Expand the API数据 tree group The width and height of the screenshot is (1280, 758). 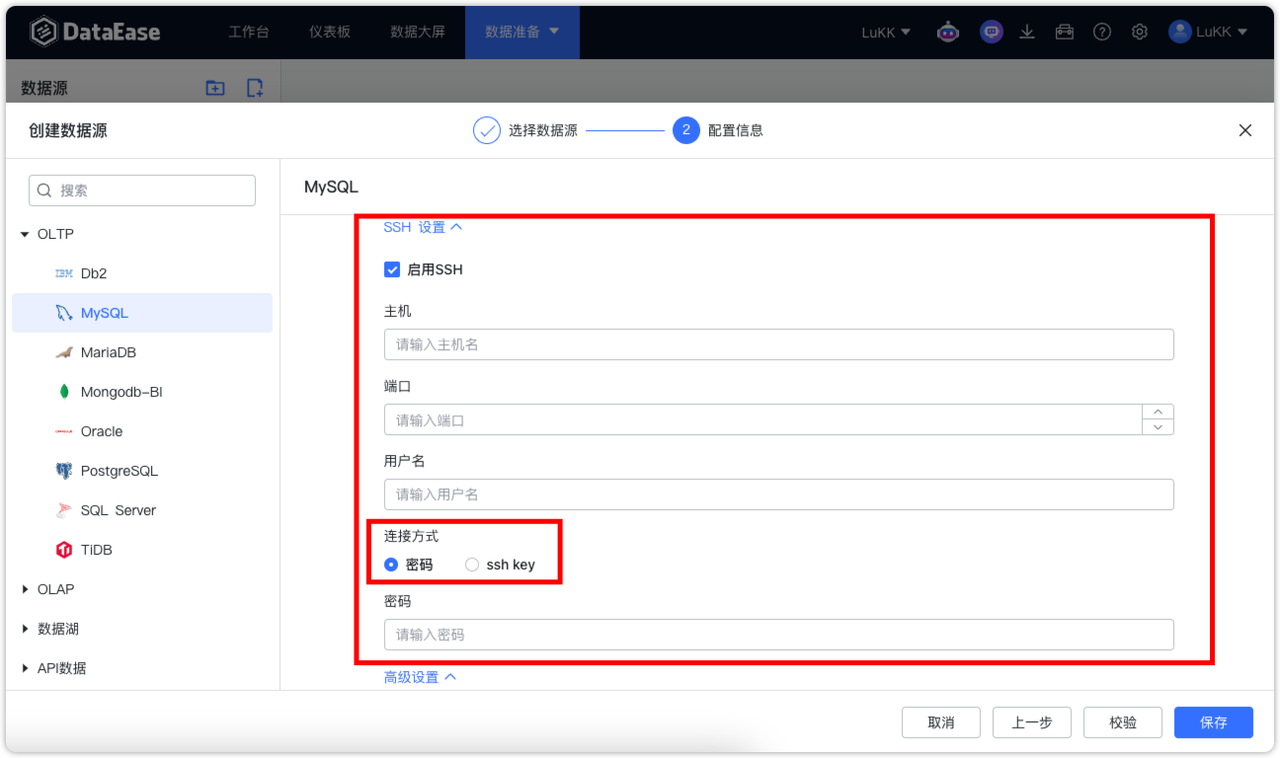pos(25,669)
